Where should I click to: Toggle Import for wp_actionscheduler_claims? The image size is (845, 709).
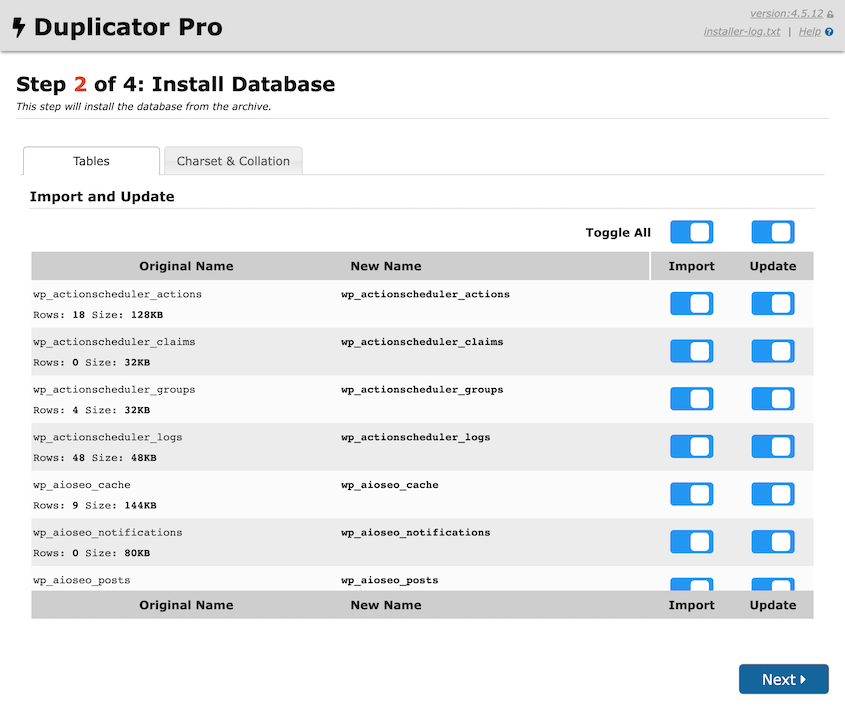tap(691, 351)
